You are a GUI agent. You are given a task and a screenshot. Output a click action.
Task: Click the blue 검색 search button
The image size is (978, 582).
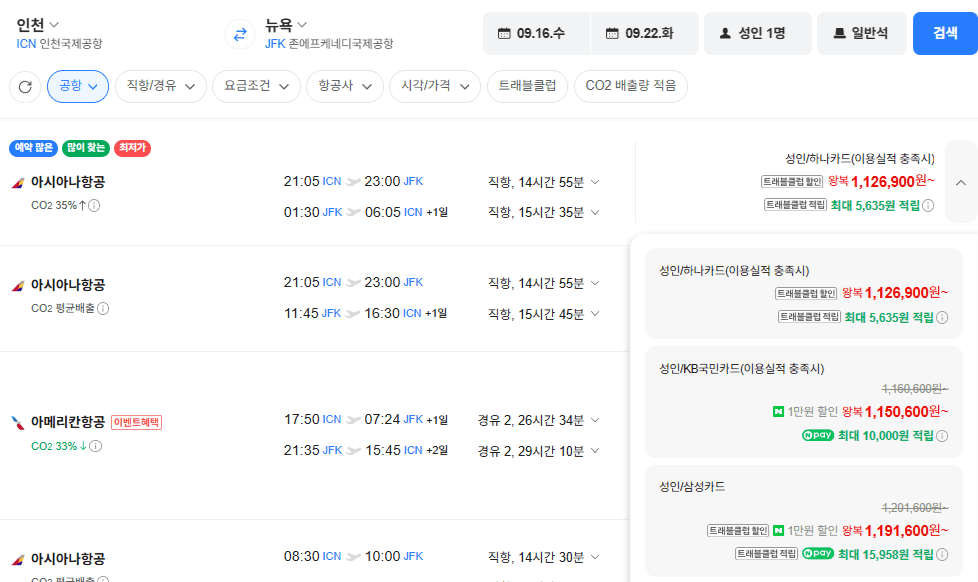[x=946, y=34]
